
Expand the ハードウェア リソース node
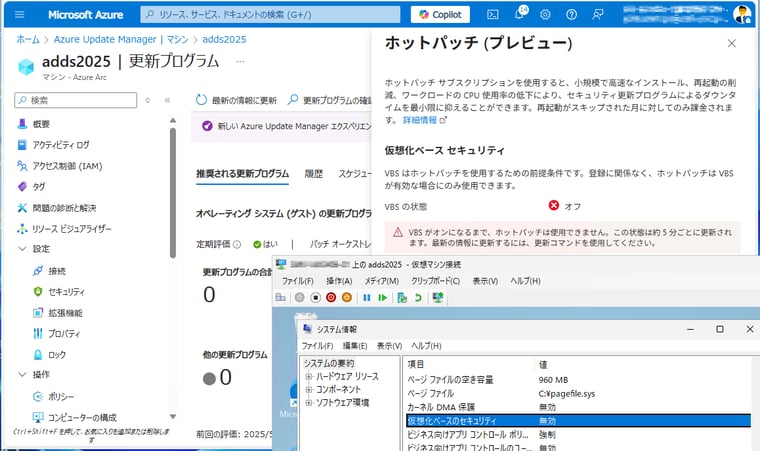(x=308, y=376)
